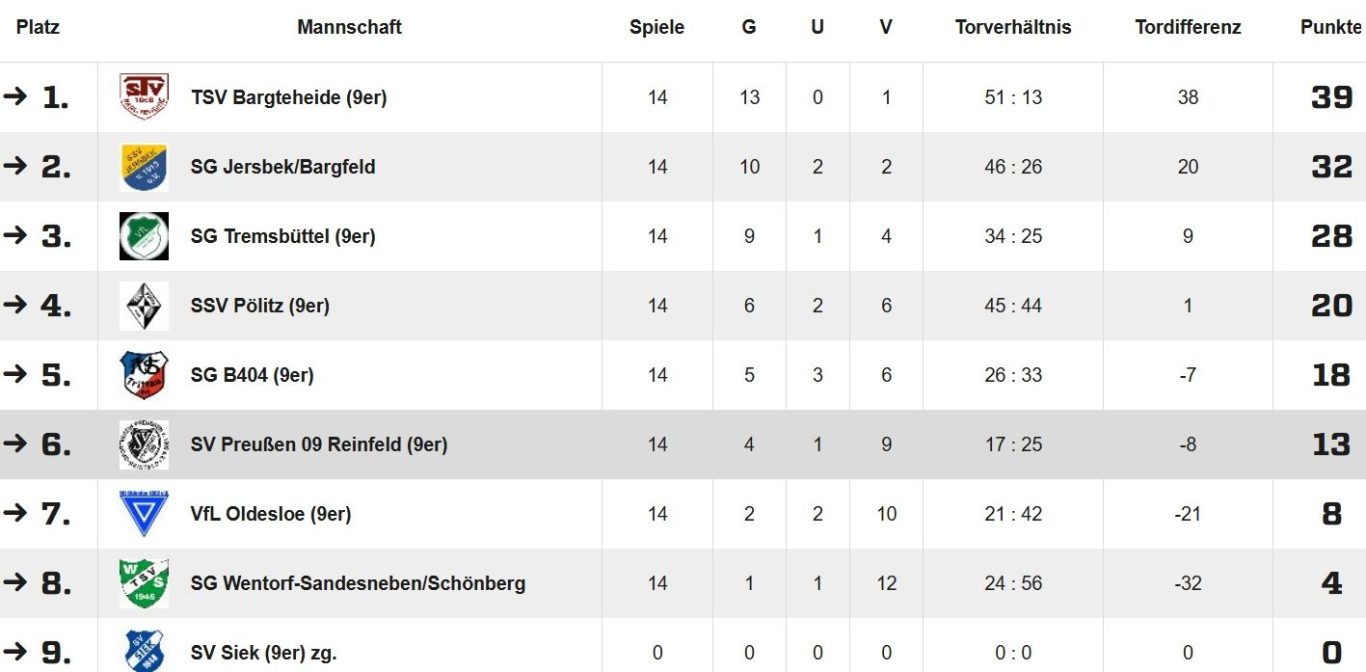
Task: Click the Punkte column header
Action: (x=1331, y=28)
